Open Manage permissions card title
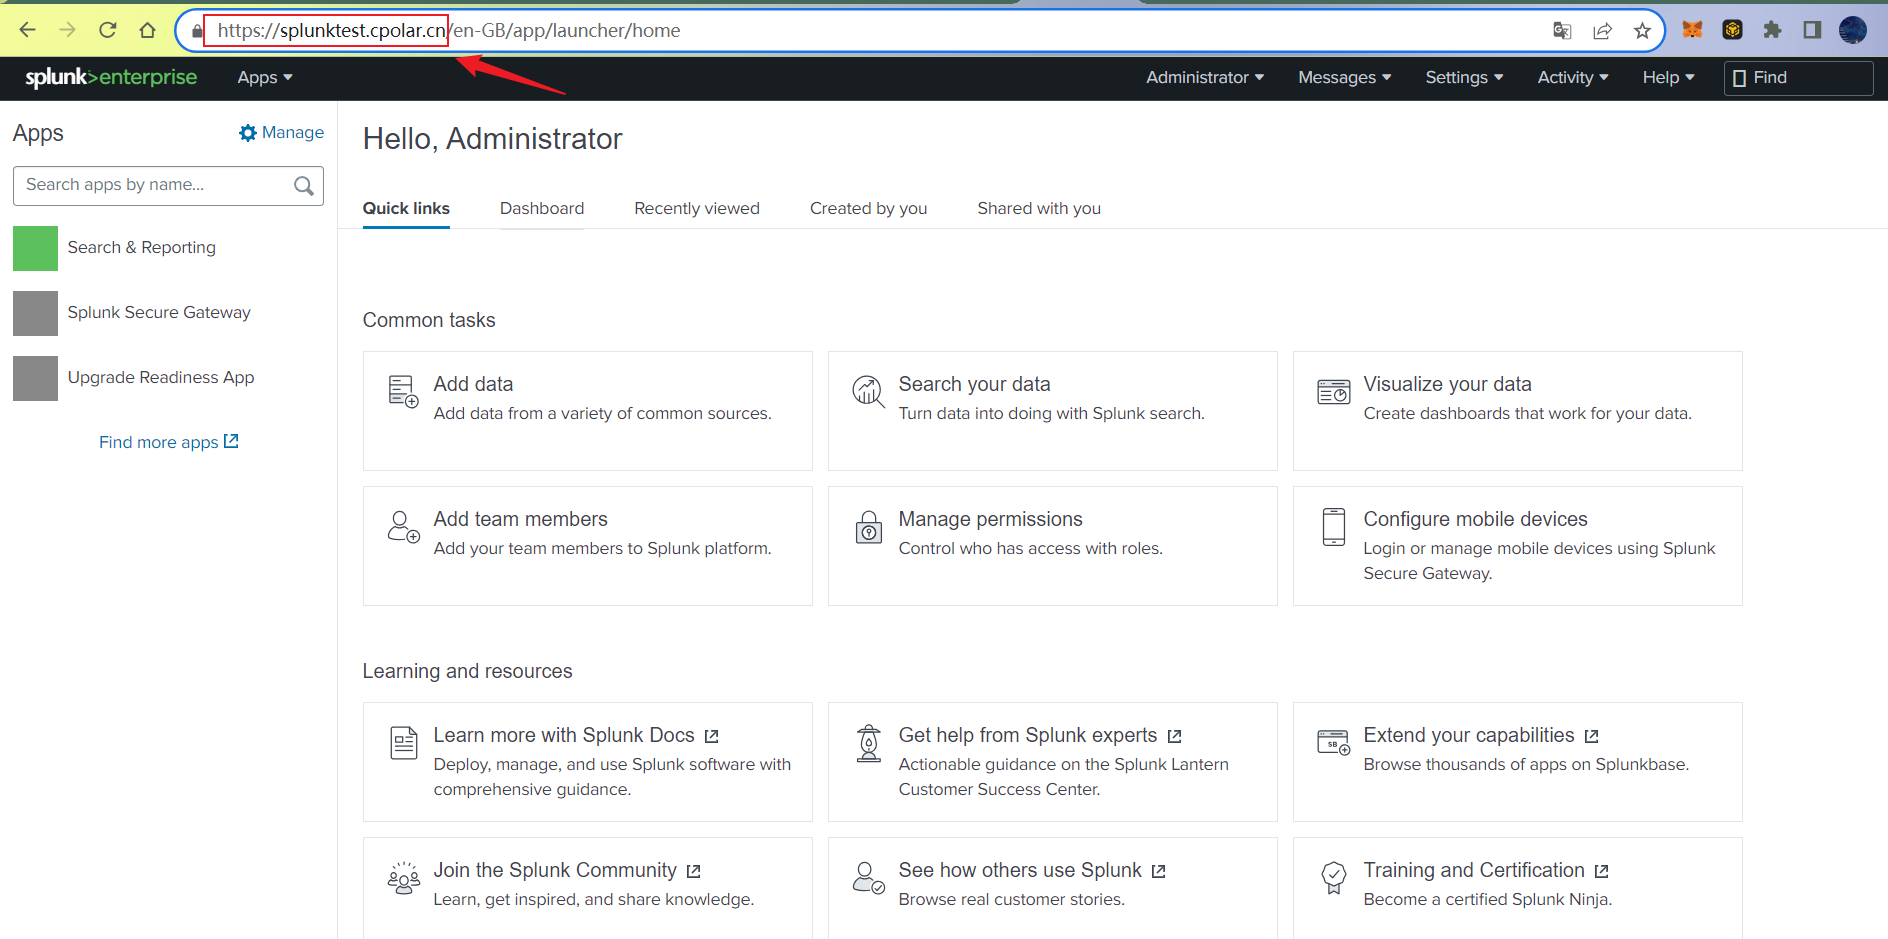 [x=990, y=519]
